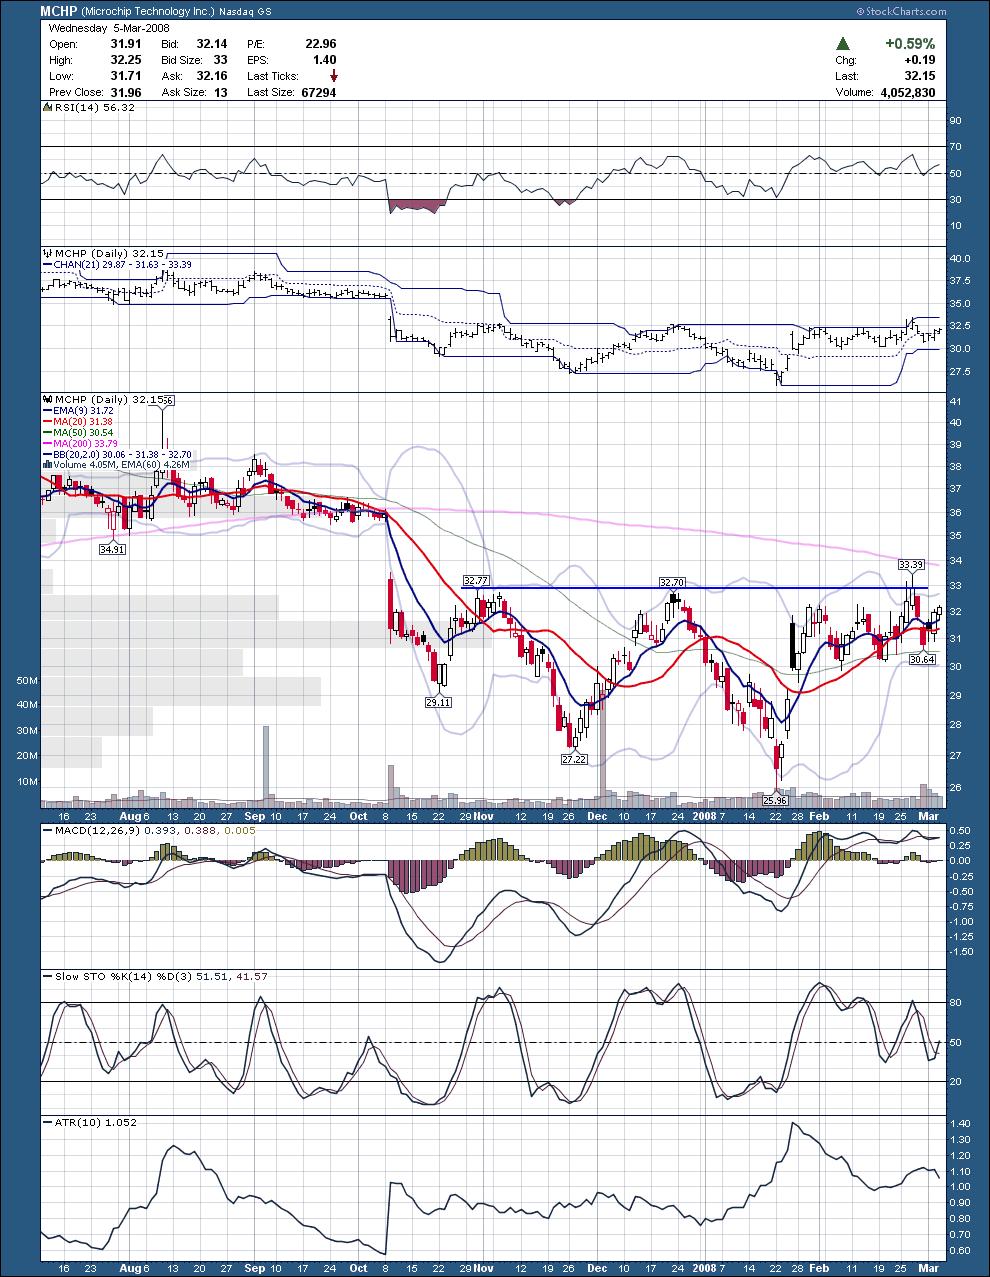Click the 34.91 low price annotation
990x1277 pixels.
(x=113, y=549)
